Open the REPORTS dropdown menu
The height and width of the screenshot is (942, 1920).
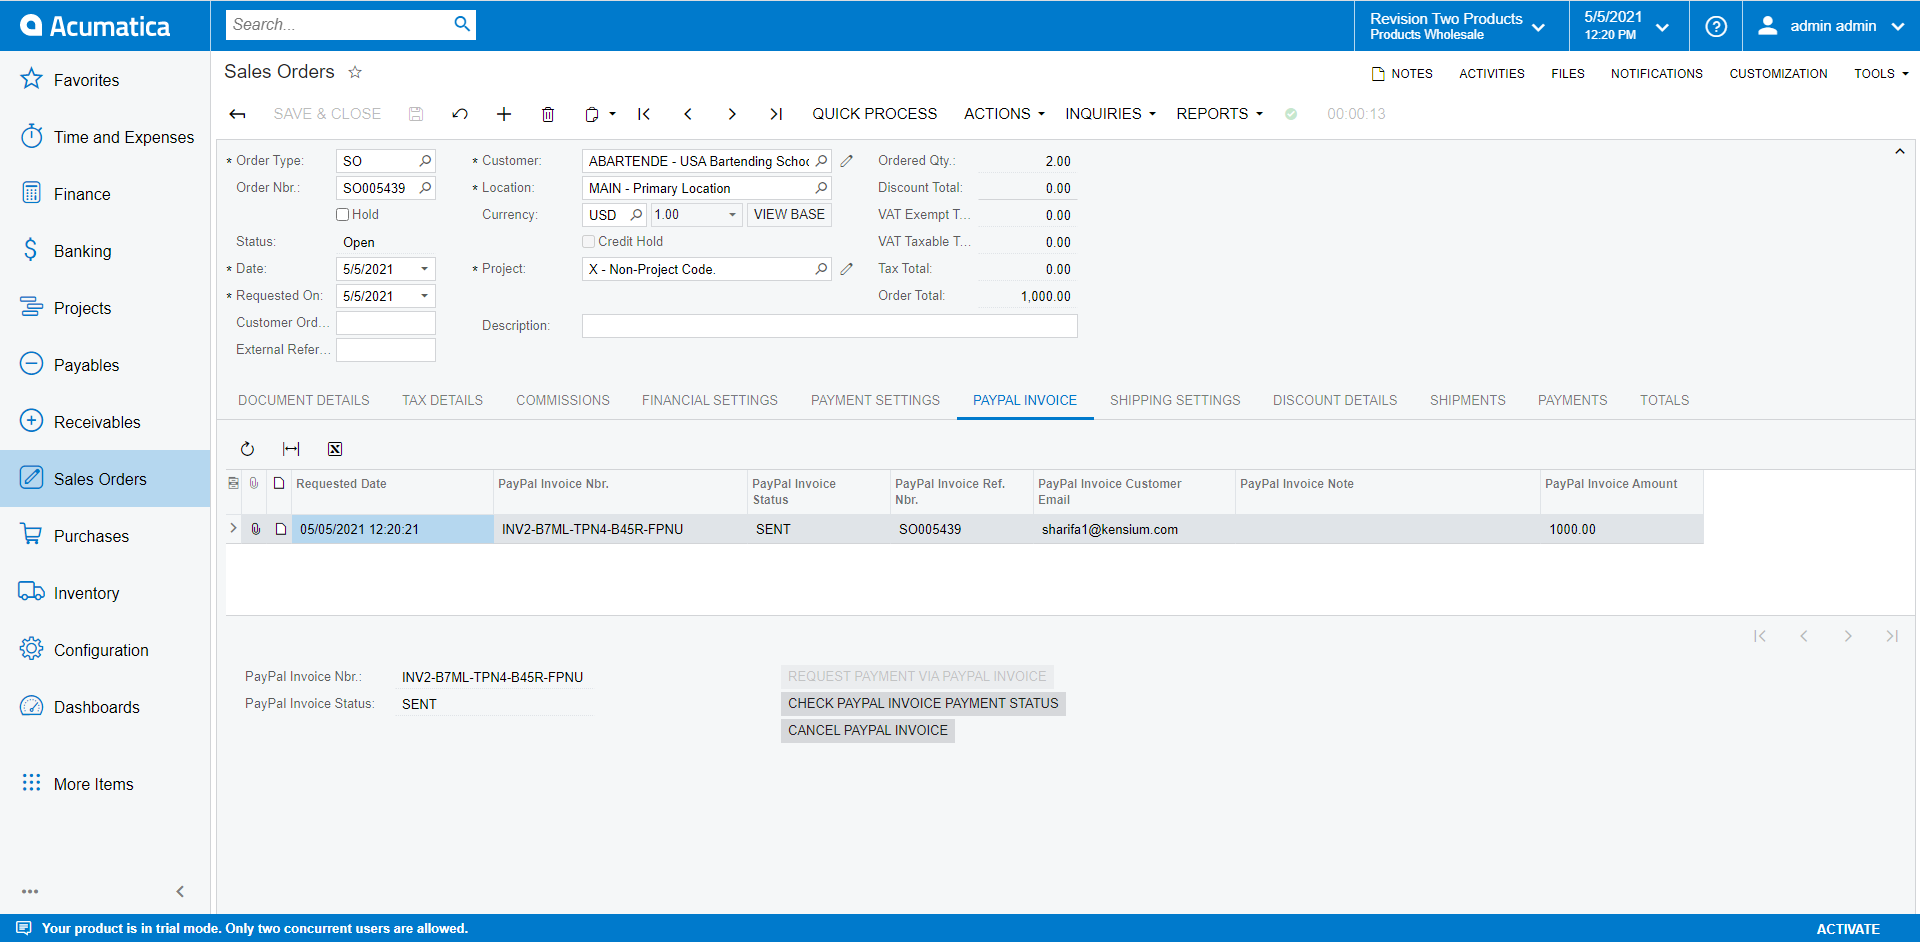1219,114
